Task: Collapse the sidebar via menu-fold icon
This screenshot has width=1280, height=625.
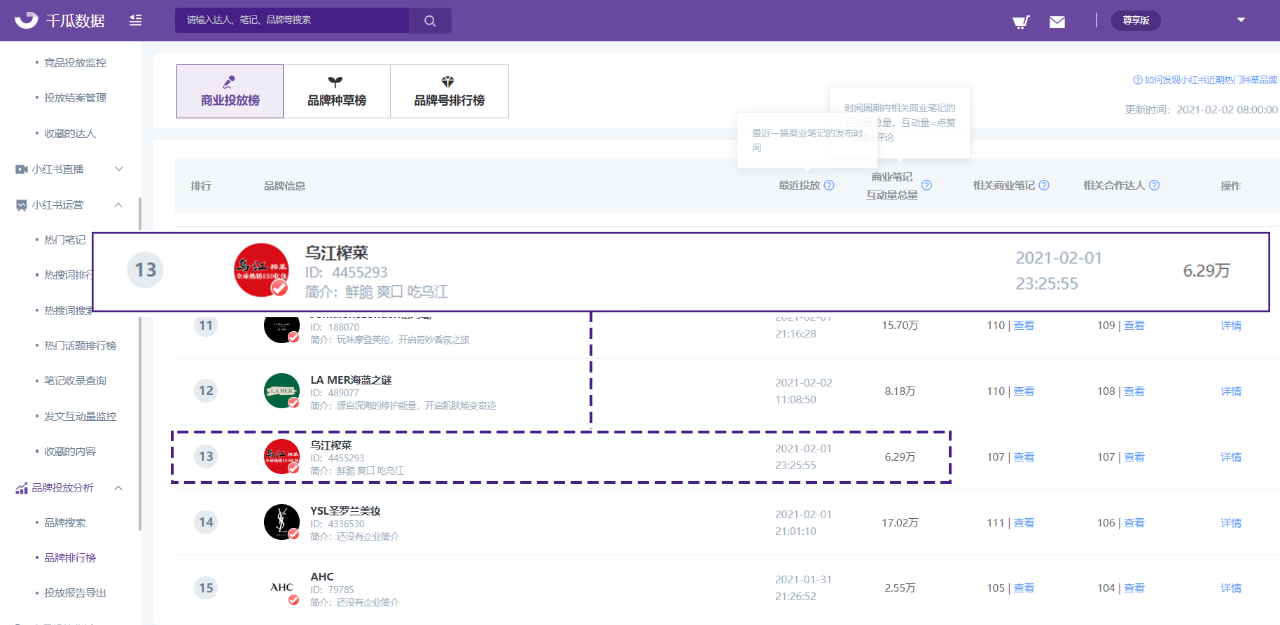Action: point(135,20)
